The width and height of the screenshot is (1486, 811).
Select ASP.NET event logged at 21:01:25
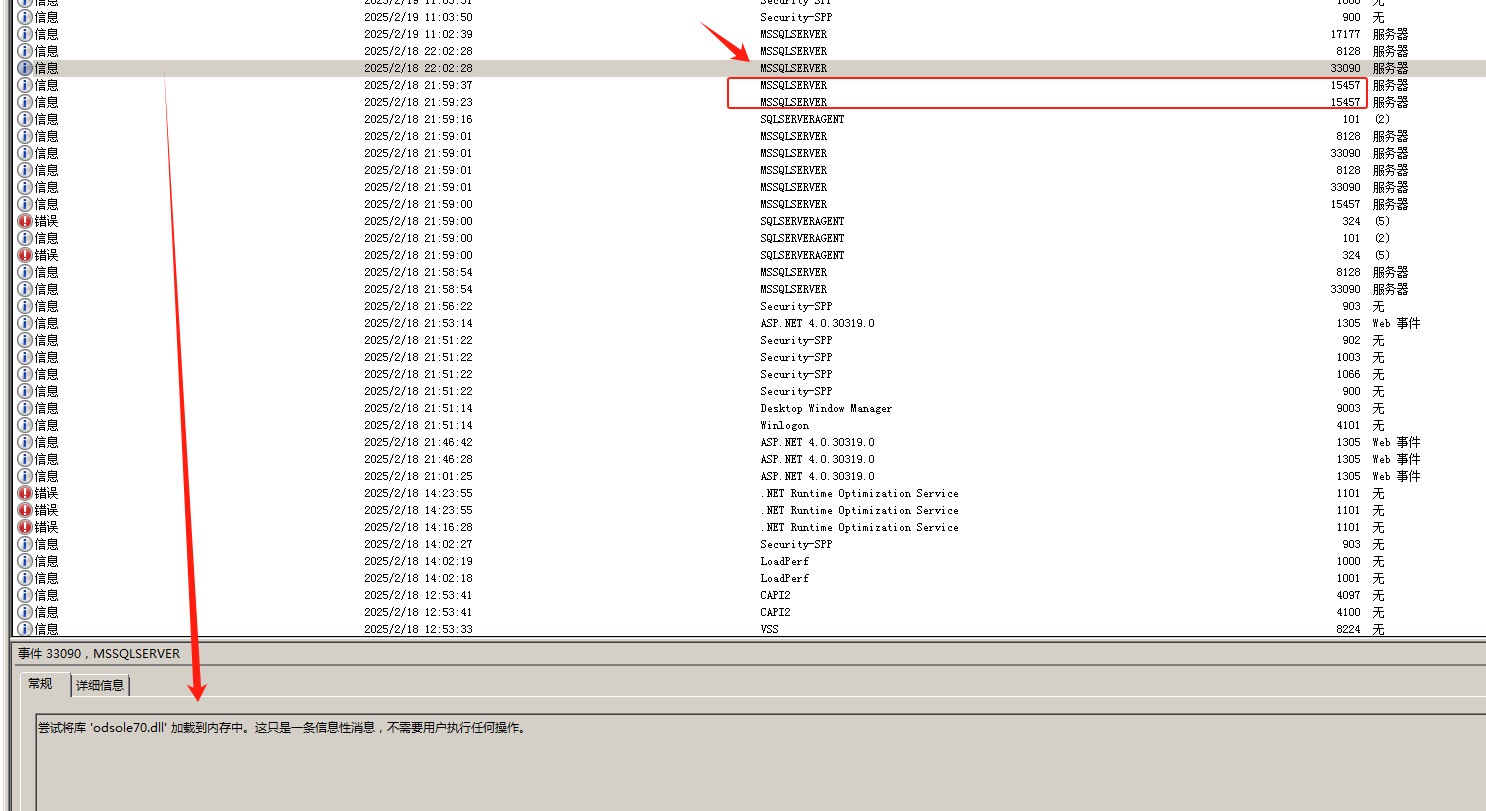tap(817, 476)
